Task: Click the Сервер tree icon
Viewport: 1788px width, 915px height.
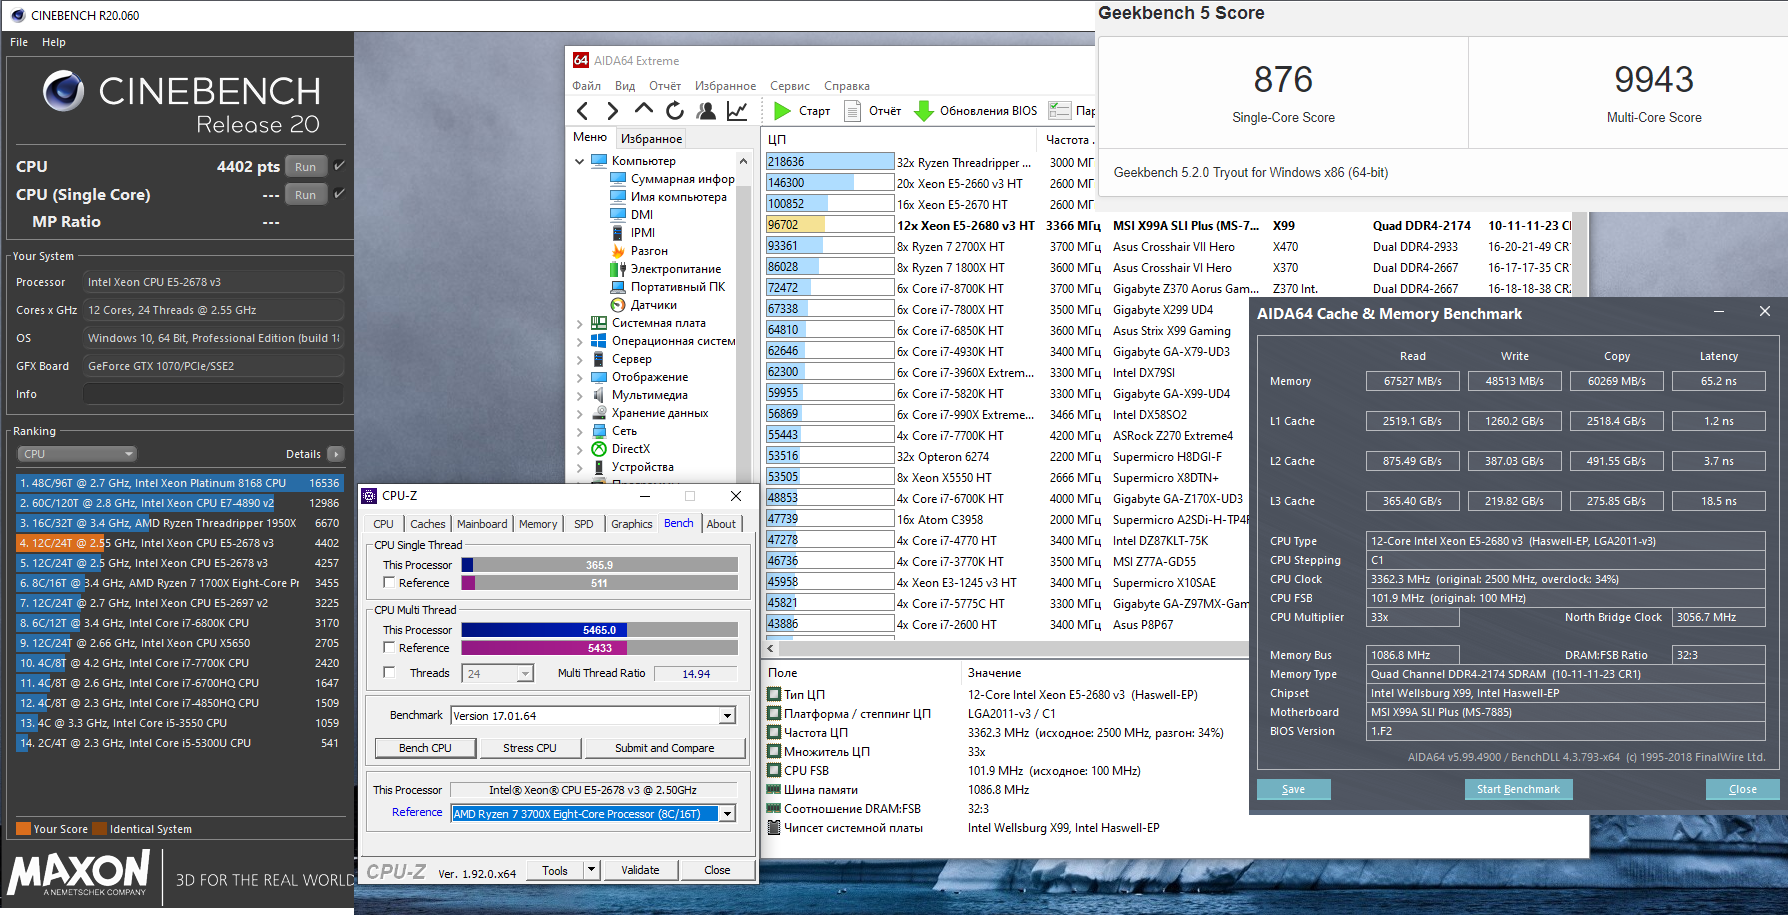Action: [x=599, y=359]
